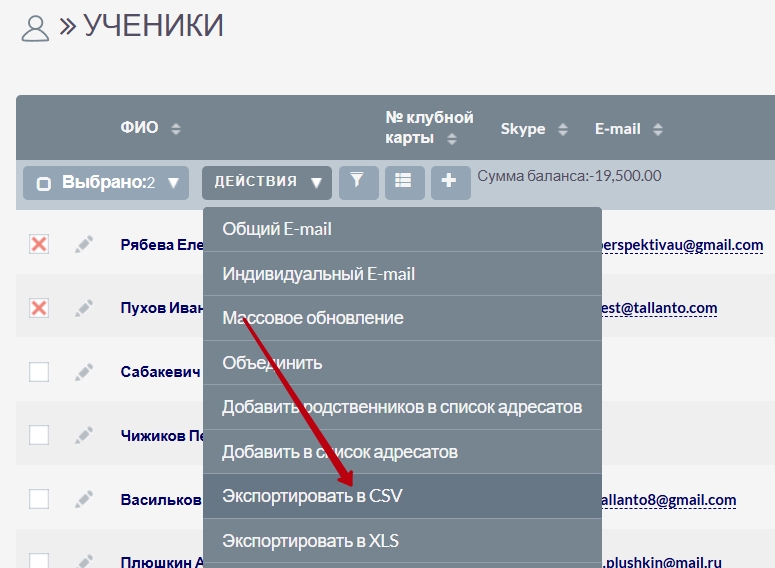Viewport: 775px width, 568px height.
Task: Click the Skype column header label
Action: coord(523,129)
